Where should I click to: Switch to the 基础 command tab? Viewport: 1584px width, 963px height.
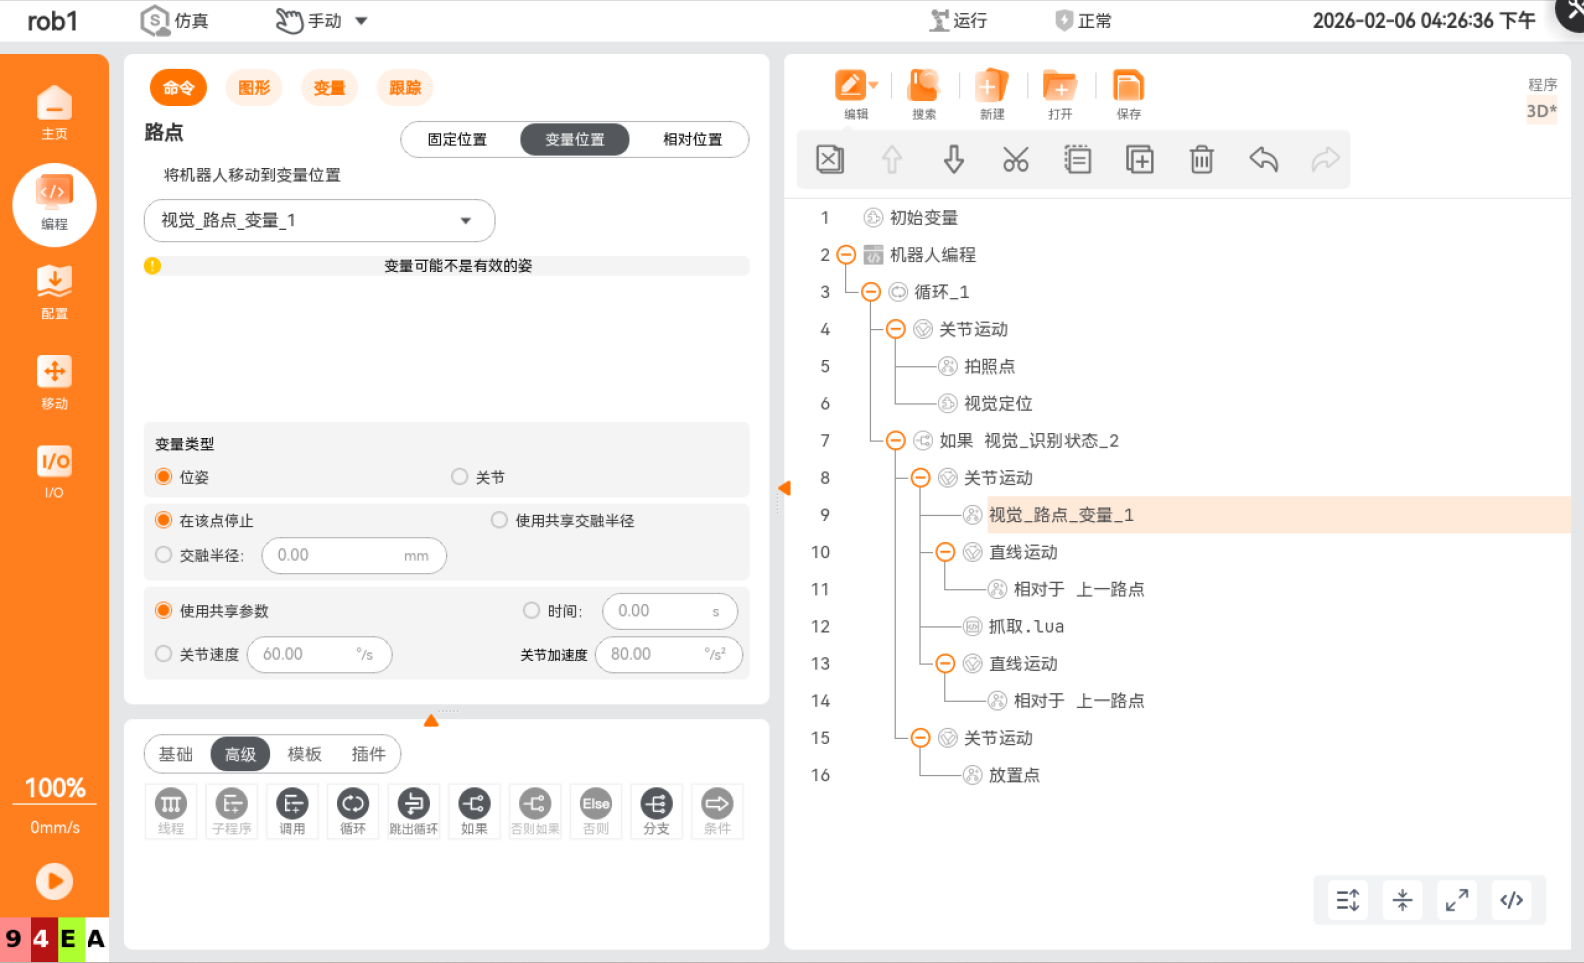pos(176,754)
